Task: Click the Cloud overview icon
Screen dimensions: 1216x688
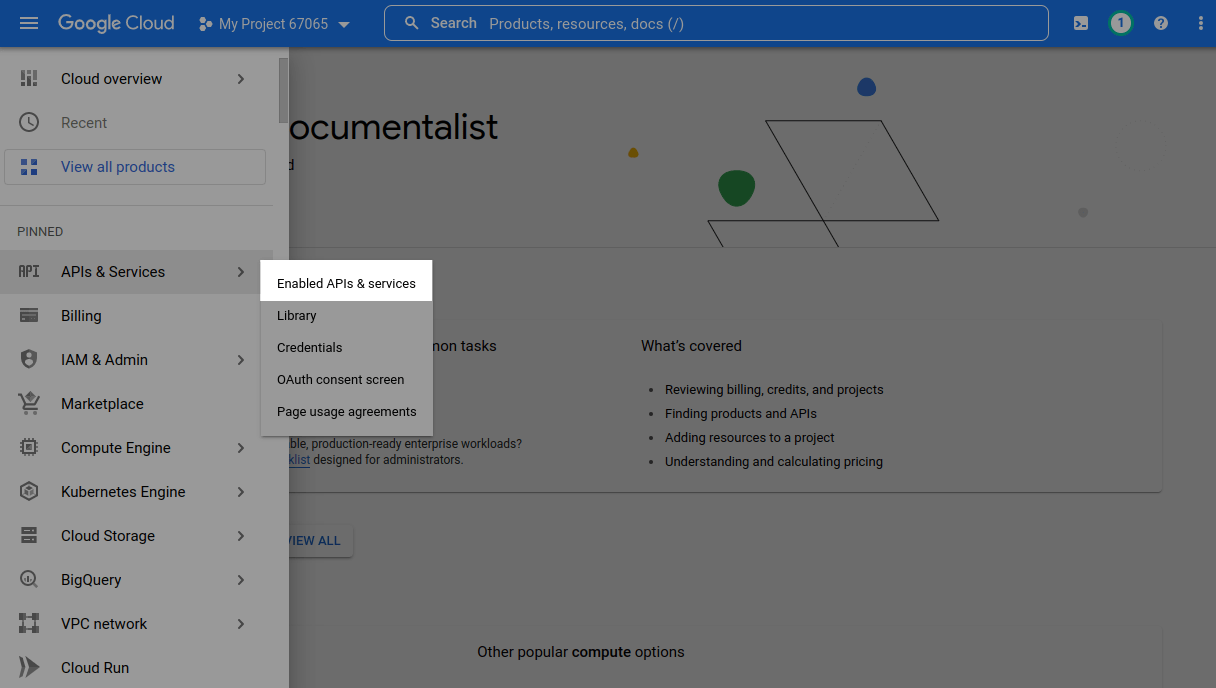Action: pyautogui.click(x=29, y=78)
